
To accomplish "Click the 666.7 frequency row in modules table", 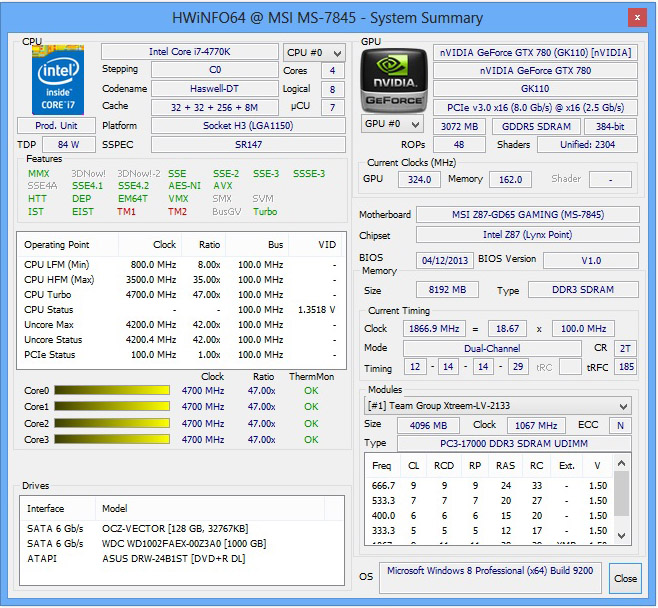I will 489,486.
